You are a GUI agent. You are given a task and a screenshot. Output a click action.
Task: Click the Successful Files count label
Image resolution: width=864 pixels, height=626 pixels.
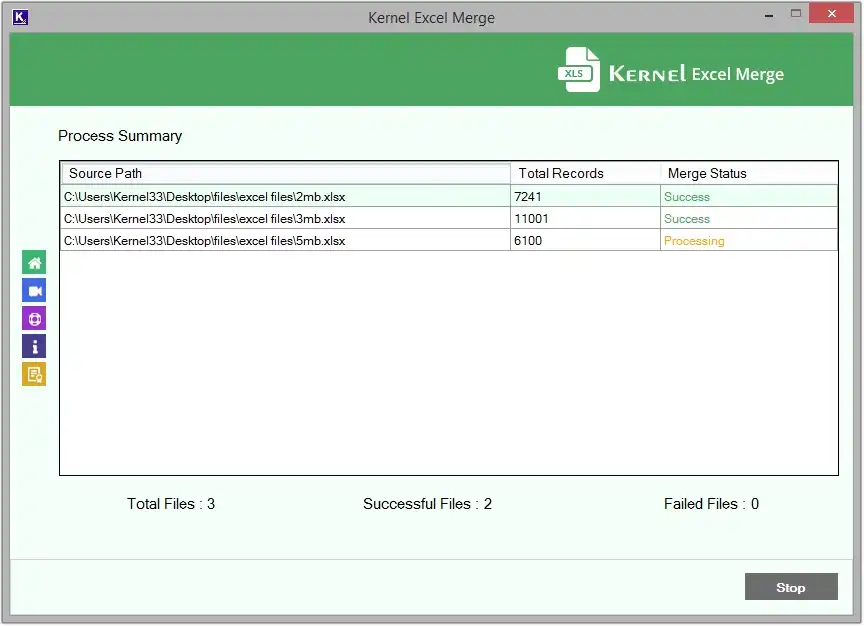tap(427, 504)
